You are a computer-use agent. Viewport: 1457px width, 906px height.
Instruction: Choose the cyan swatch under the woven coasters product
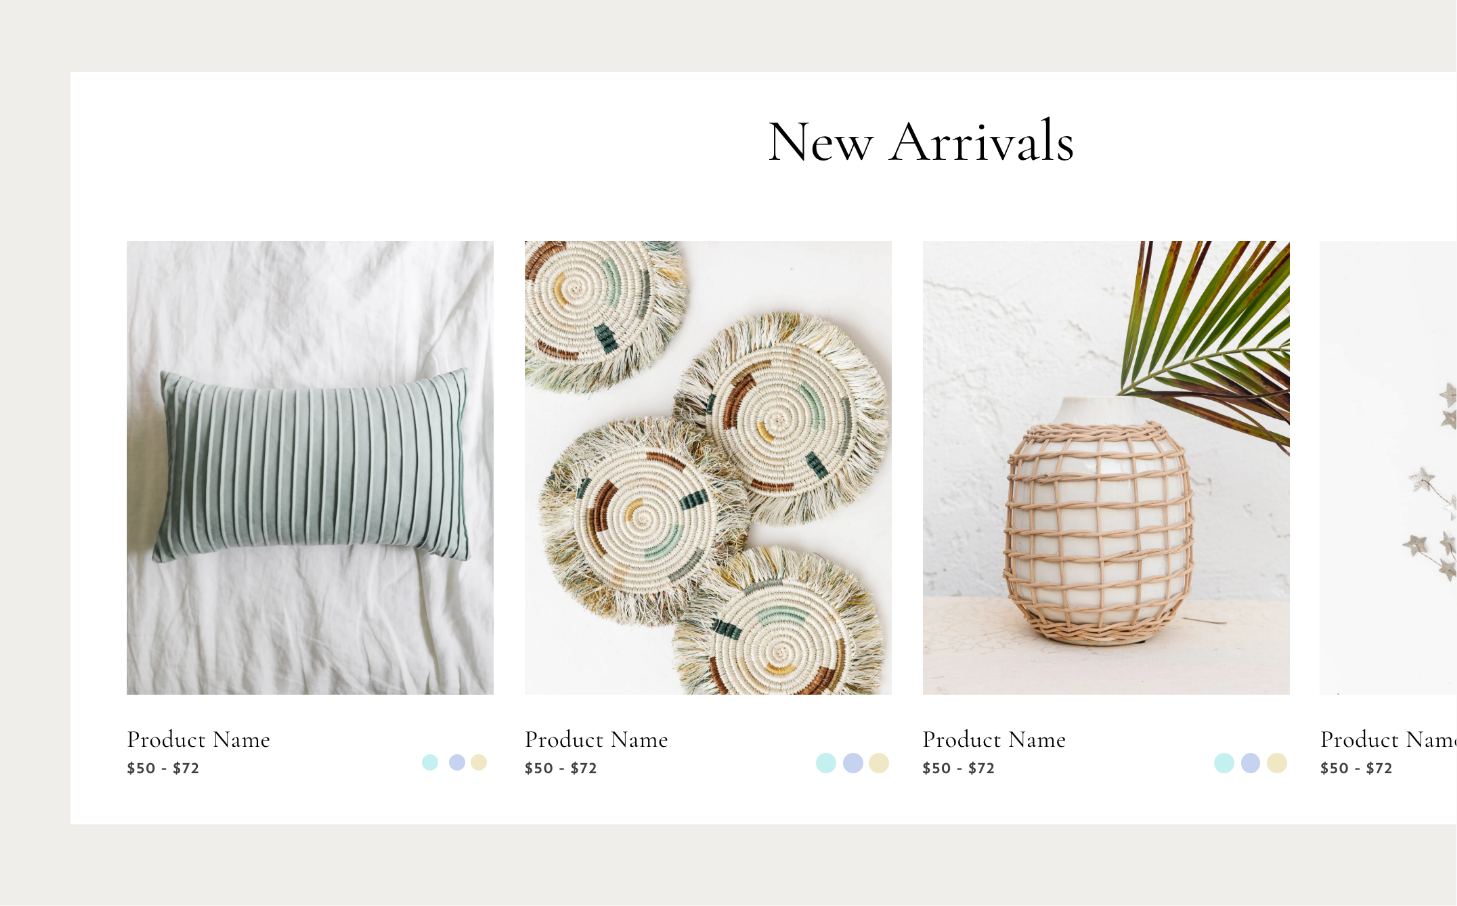(826, 763)
